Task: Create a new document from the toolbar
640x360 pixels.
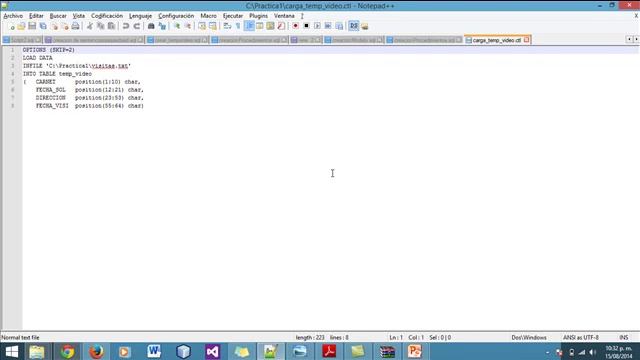Action: click(11, 26)
